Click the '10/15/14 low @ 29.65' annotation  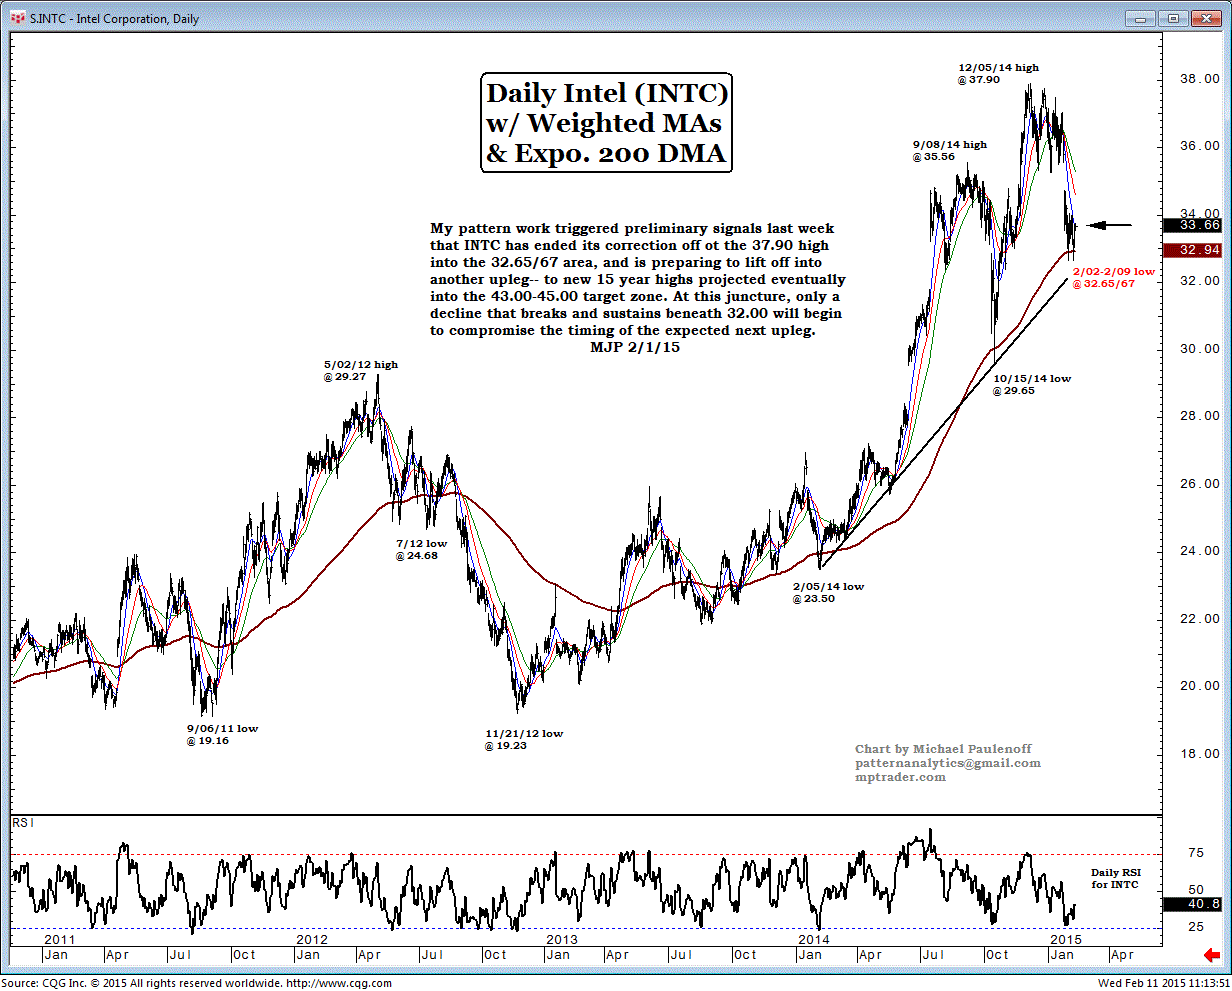pos(1031,384)
